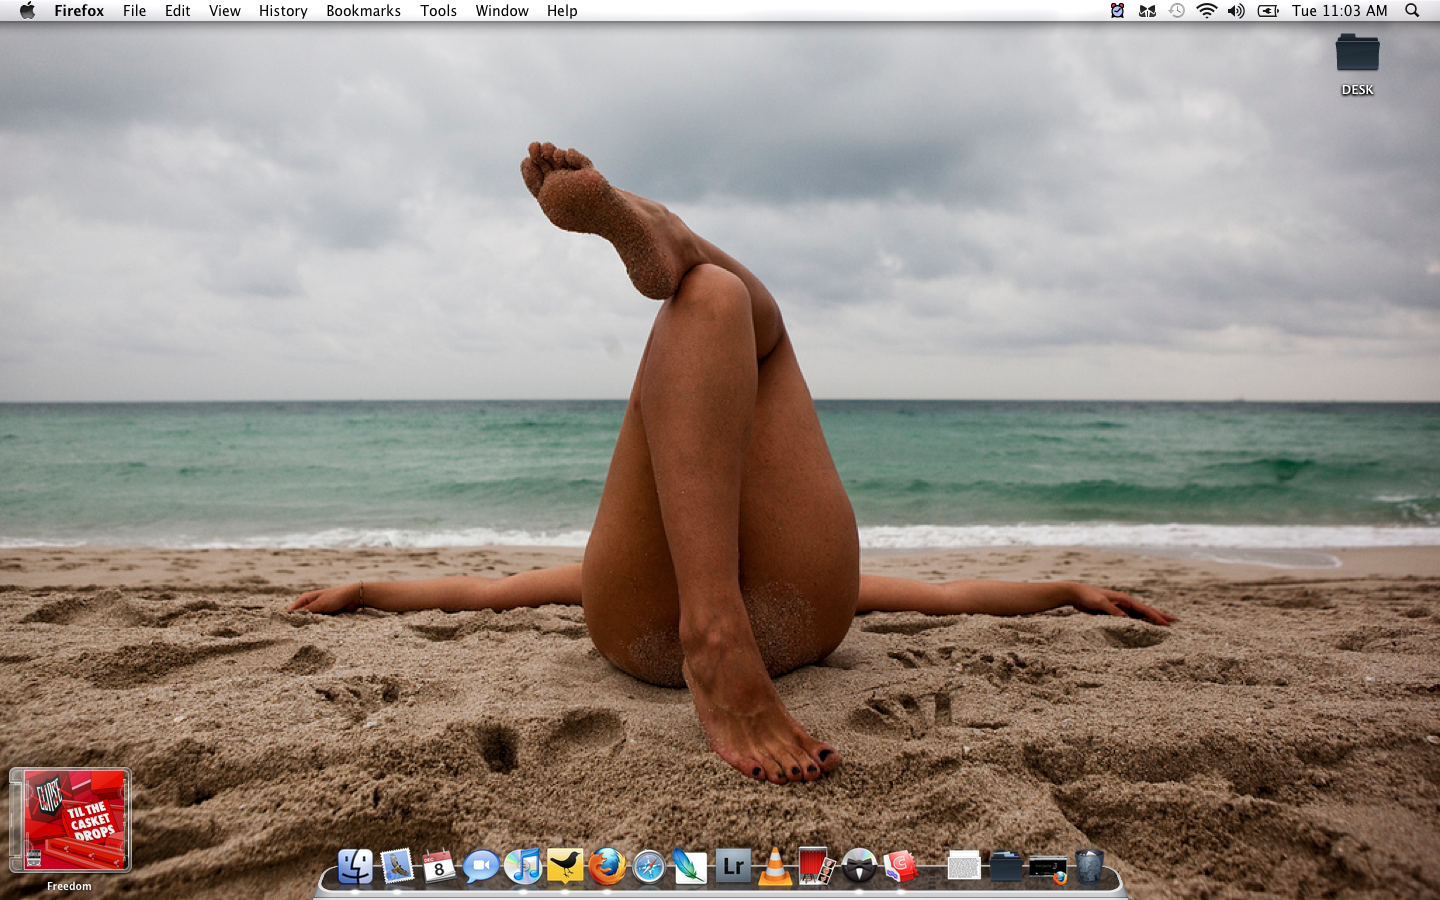
Task: Click the Freedom album art thumbnail
Action: pyautogui.click(x=70, y=820)
